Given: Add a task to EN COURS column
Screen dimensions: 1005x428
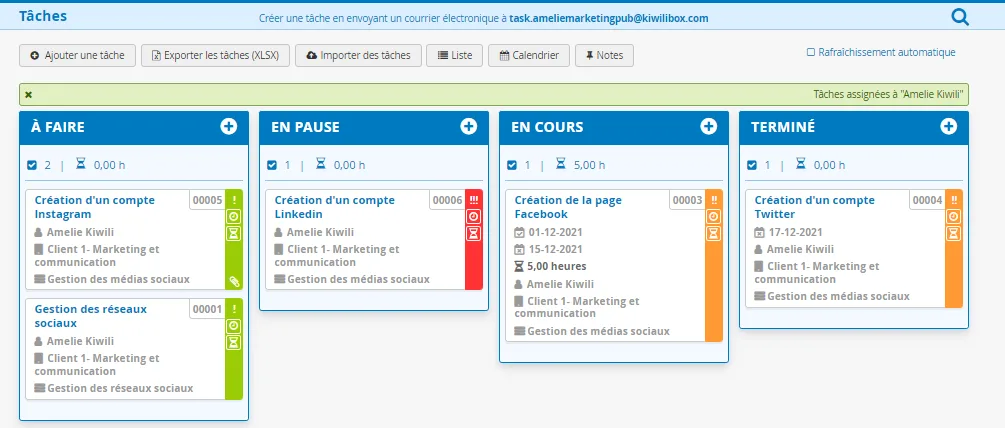Looking at the screenshot, I should coord(708,127).
